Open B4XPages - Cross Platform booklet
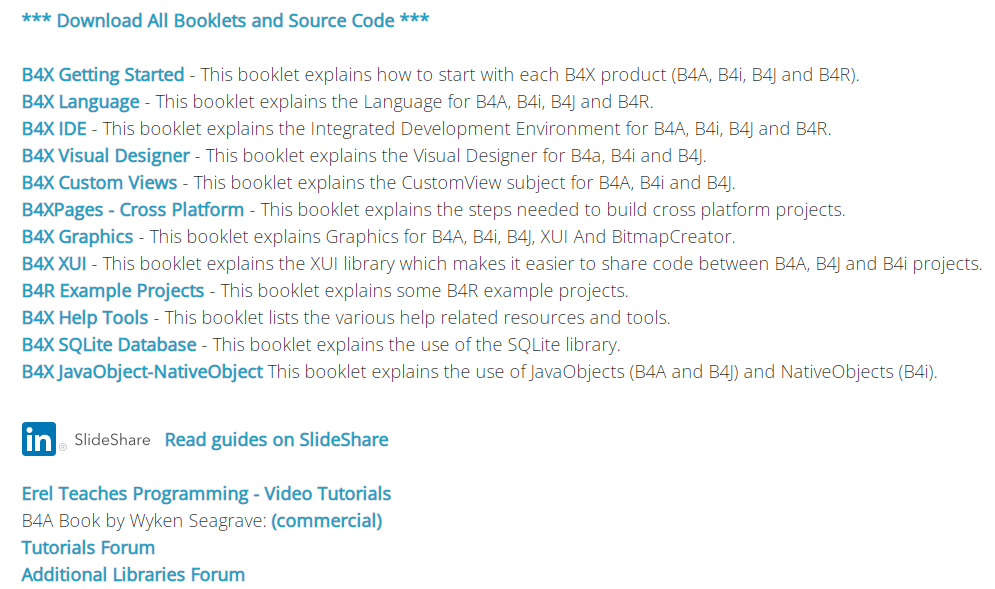Screen dimensions: 995x589 point(133,209)
